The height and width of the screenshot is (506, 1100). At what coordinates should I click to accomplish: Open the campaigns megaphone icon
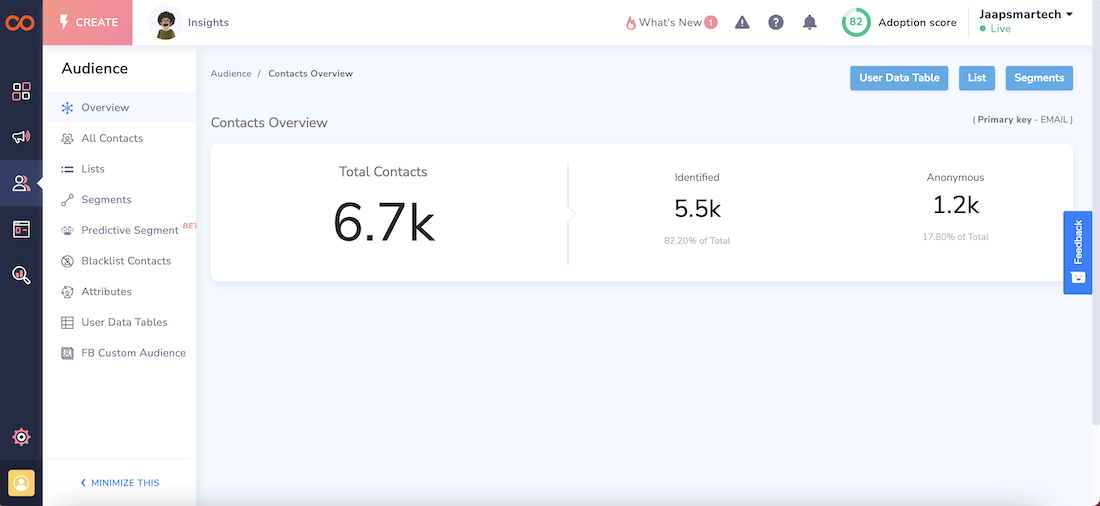[x=21, y=138]
